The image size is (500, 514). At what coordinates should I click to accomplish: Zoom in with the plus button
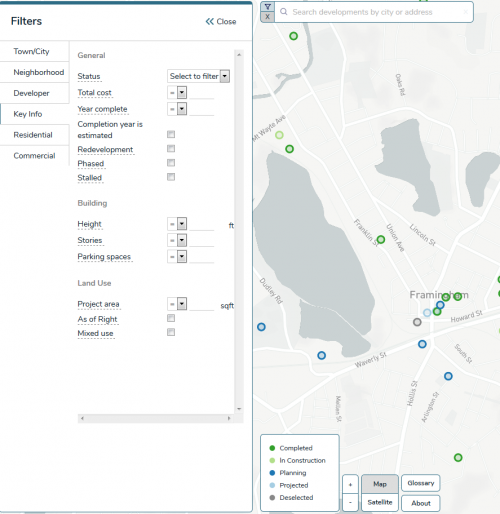pos(350,484)
